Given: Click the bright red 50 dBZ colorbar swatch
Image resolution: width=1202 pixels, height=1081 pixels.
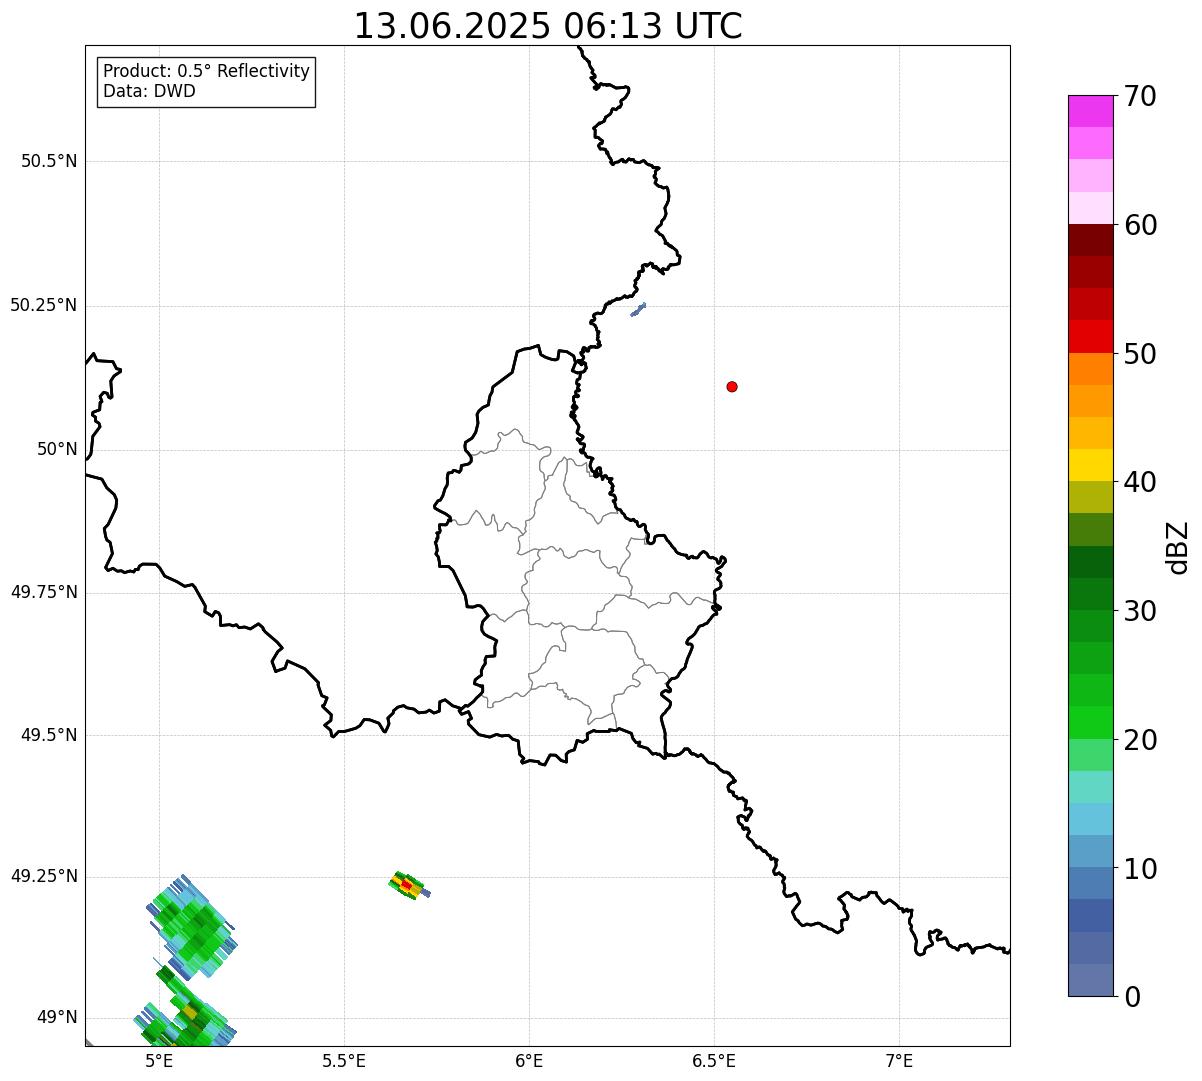Looking at the screenshot, I should tap(1091, 336).
